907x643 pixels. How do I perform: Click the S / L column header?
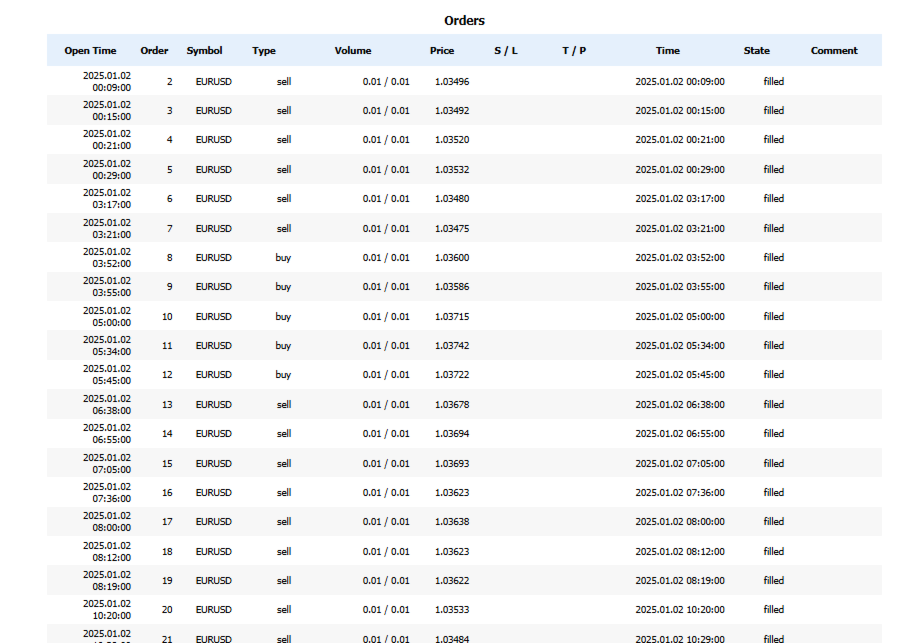[506, 50]
